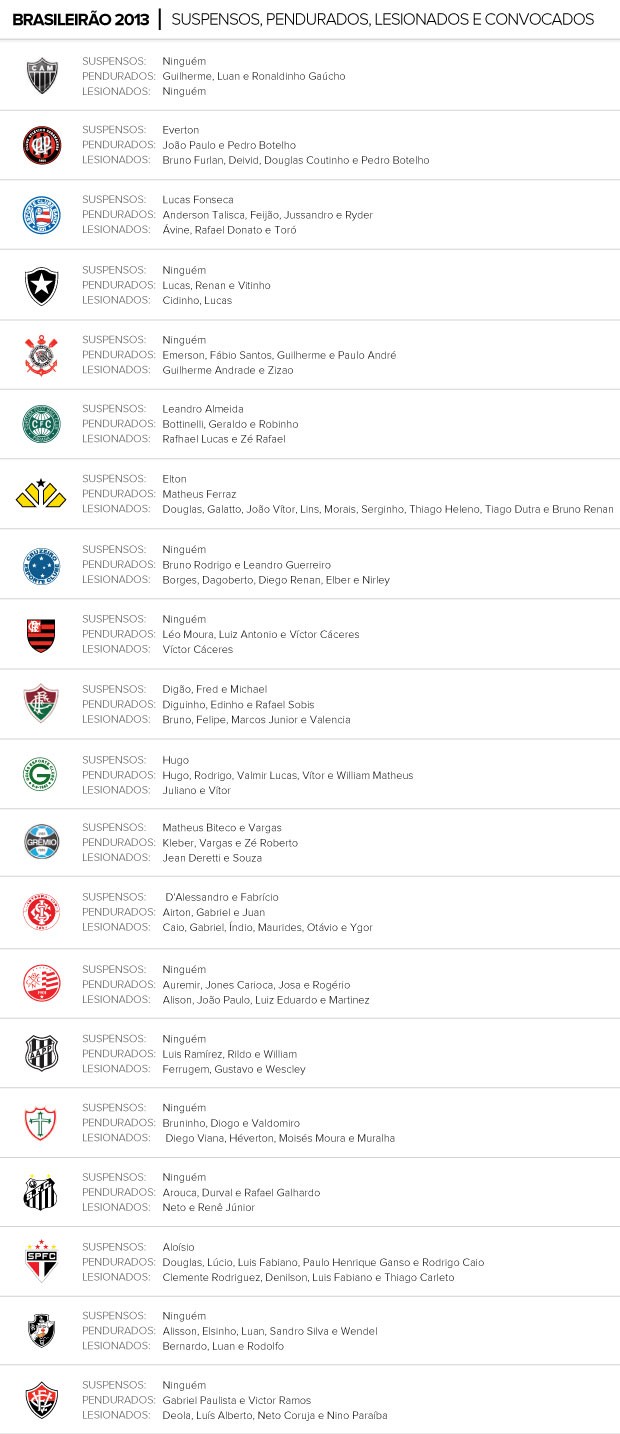Select the Vasco da Gama crest
Viewport: 620px width, 1434px height.
(x=42, y=1331)
